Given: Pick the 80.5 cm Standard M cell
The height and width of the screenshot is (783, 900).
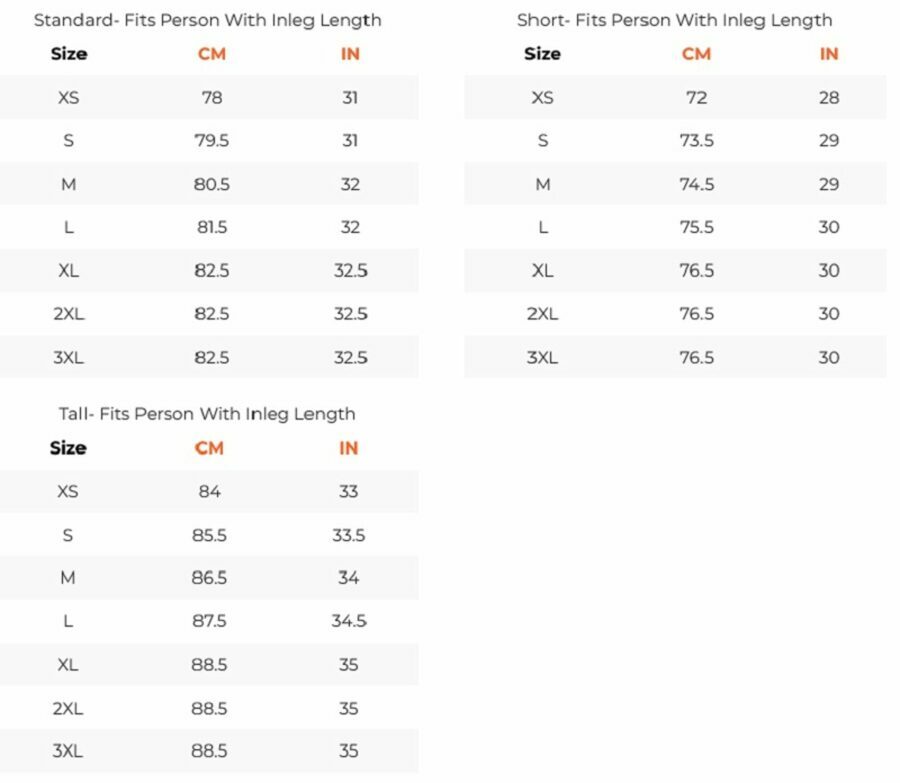Looking at the screenshot, I should [x=211, y=184].
